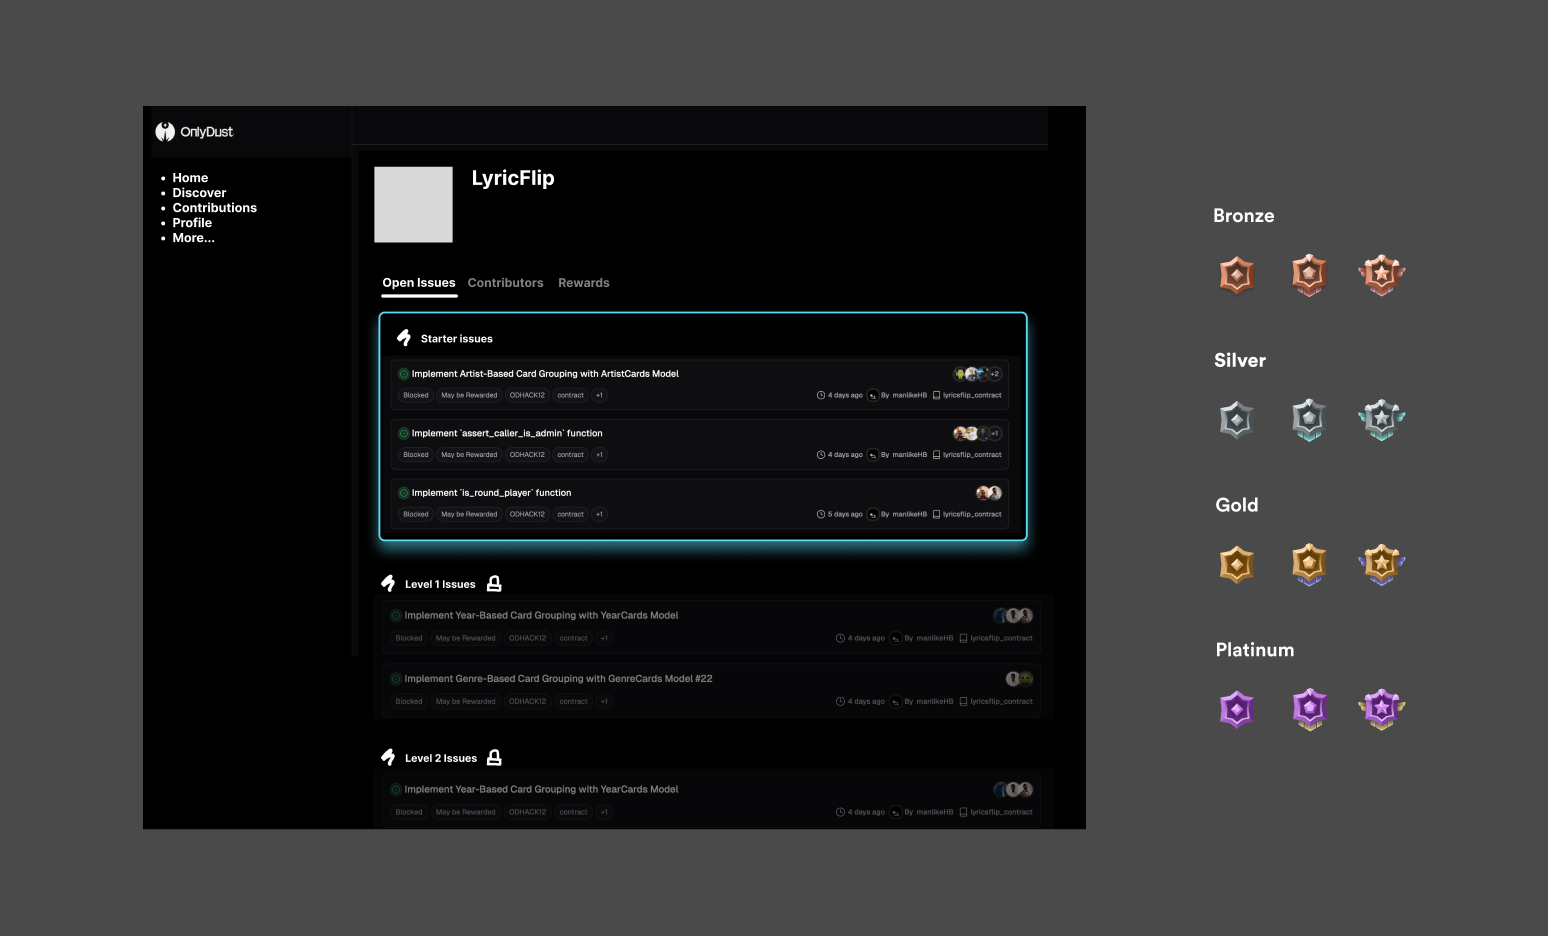This screenshot has width=1548, height=936.
Task: Click the OnlyDust logo
Action: (x=194, y=132)
